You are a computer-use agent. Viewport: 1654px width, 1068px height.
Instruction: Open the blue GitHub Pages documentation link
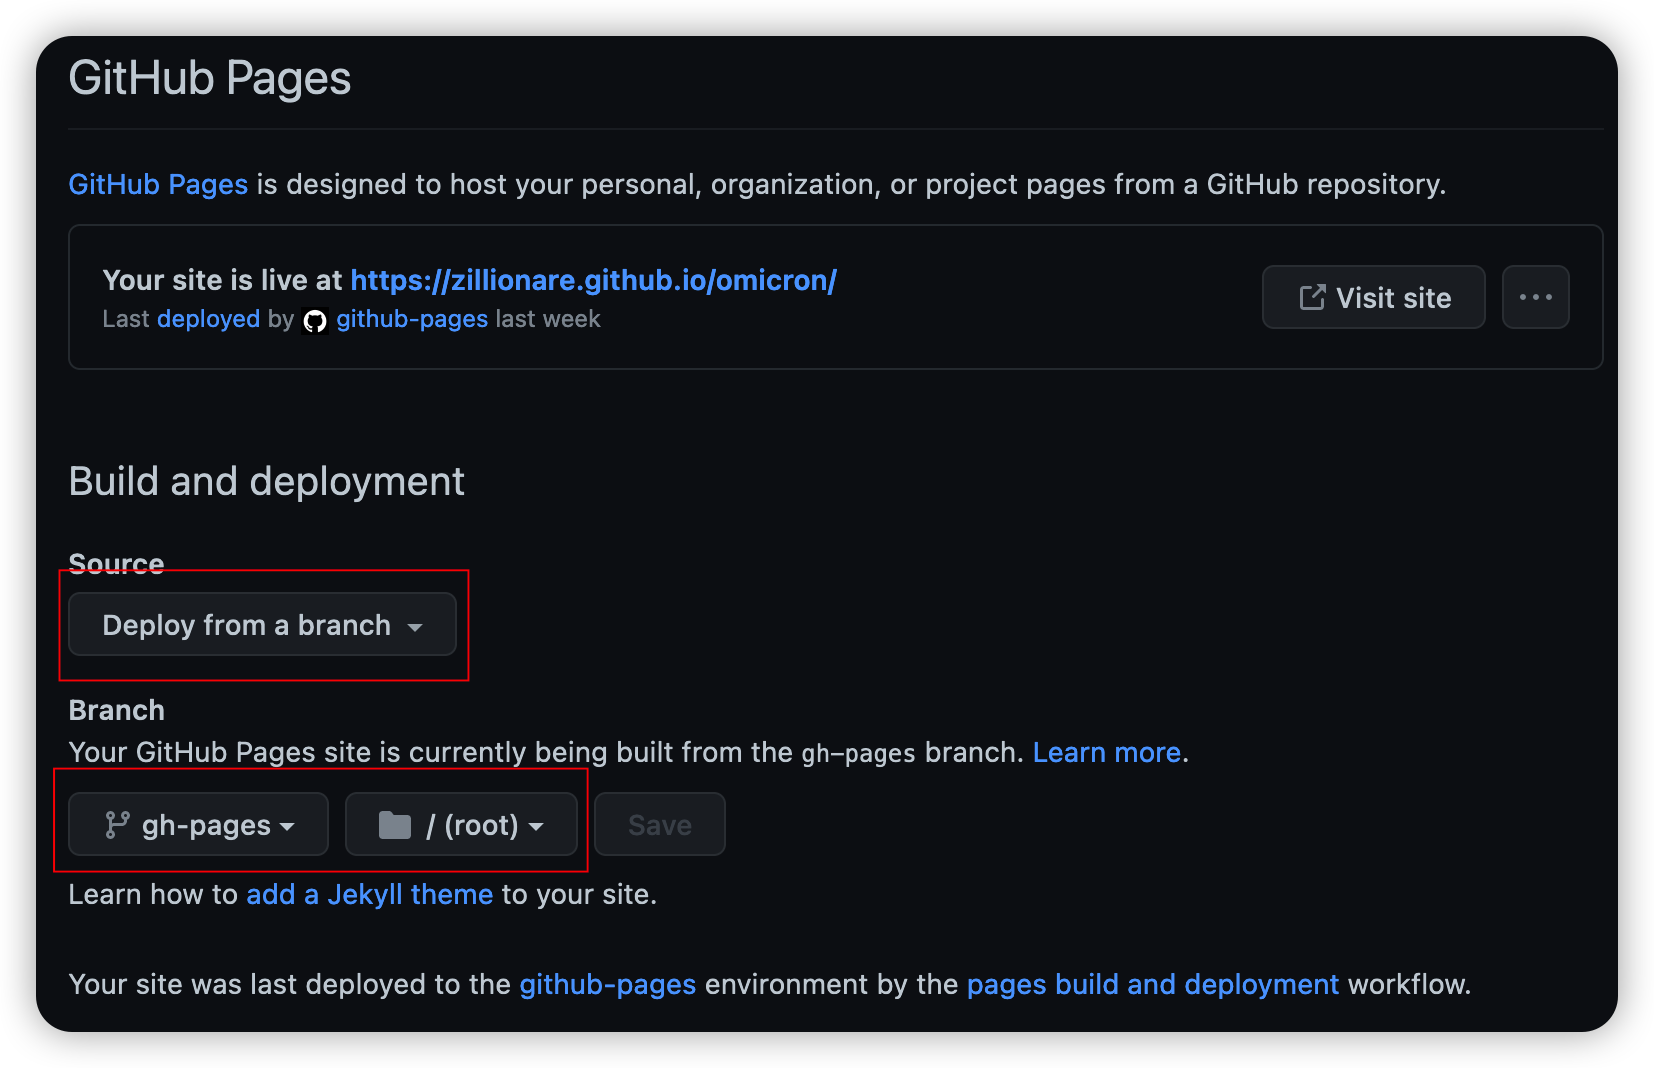[x=158, y=185]
